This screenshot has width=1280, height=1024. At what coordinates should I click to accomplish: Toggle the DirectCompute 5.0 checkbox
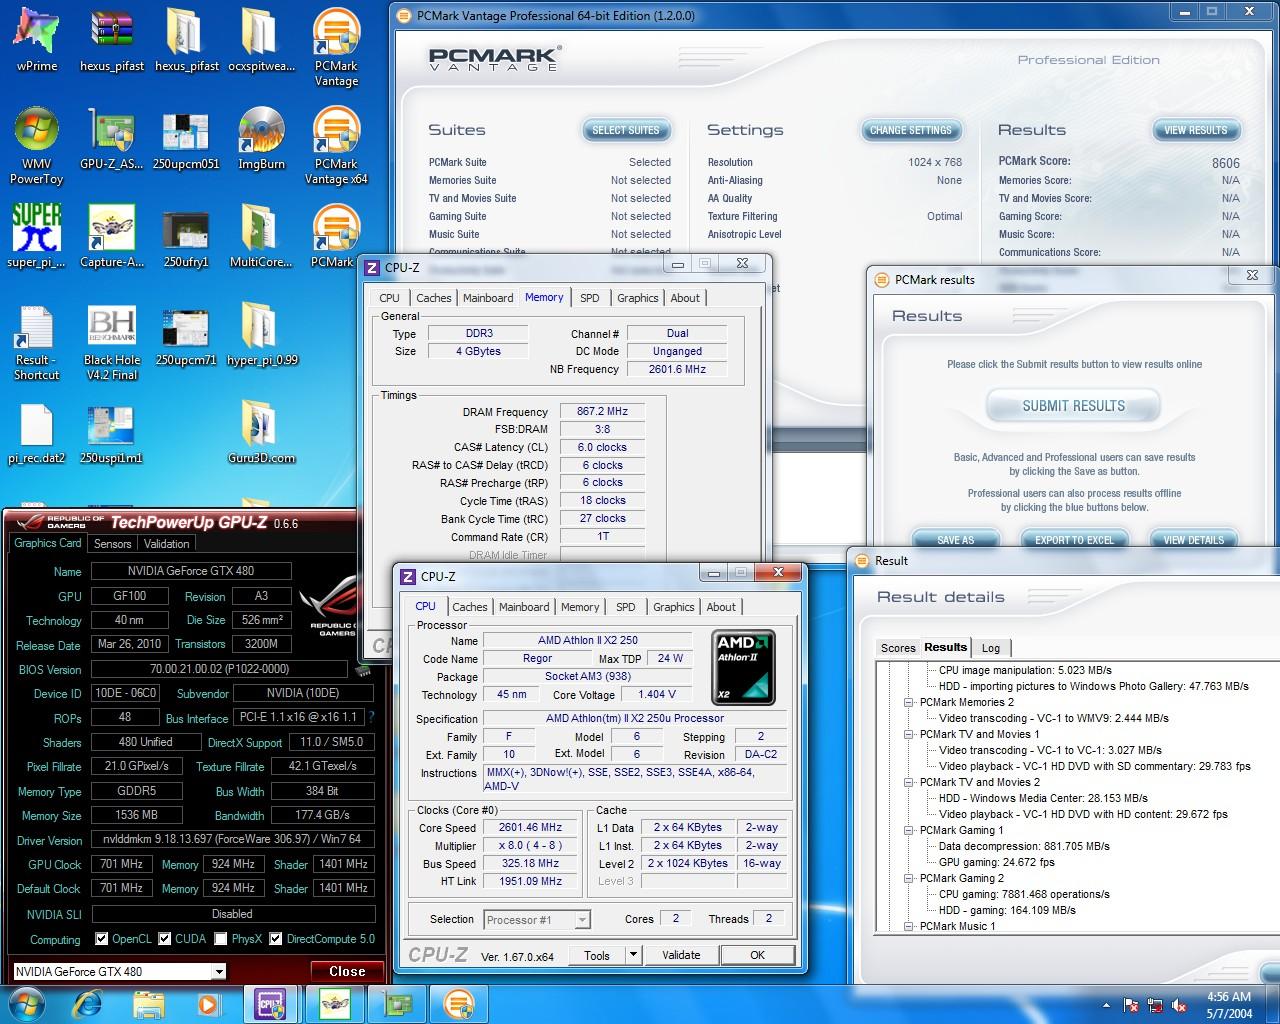pos(276,938)
